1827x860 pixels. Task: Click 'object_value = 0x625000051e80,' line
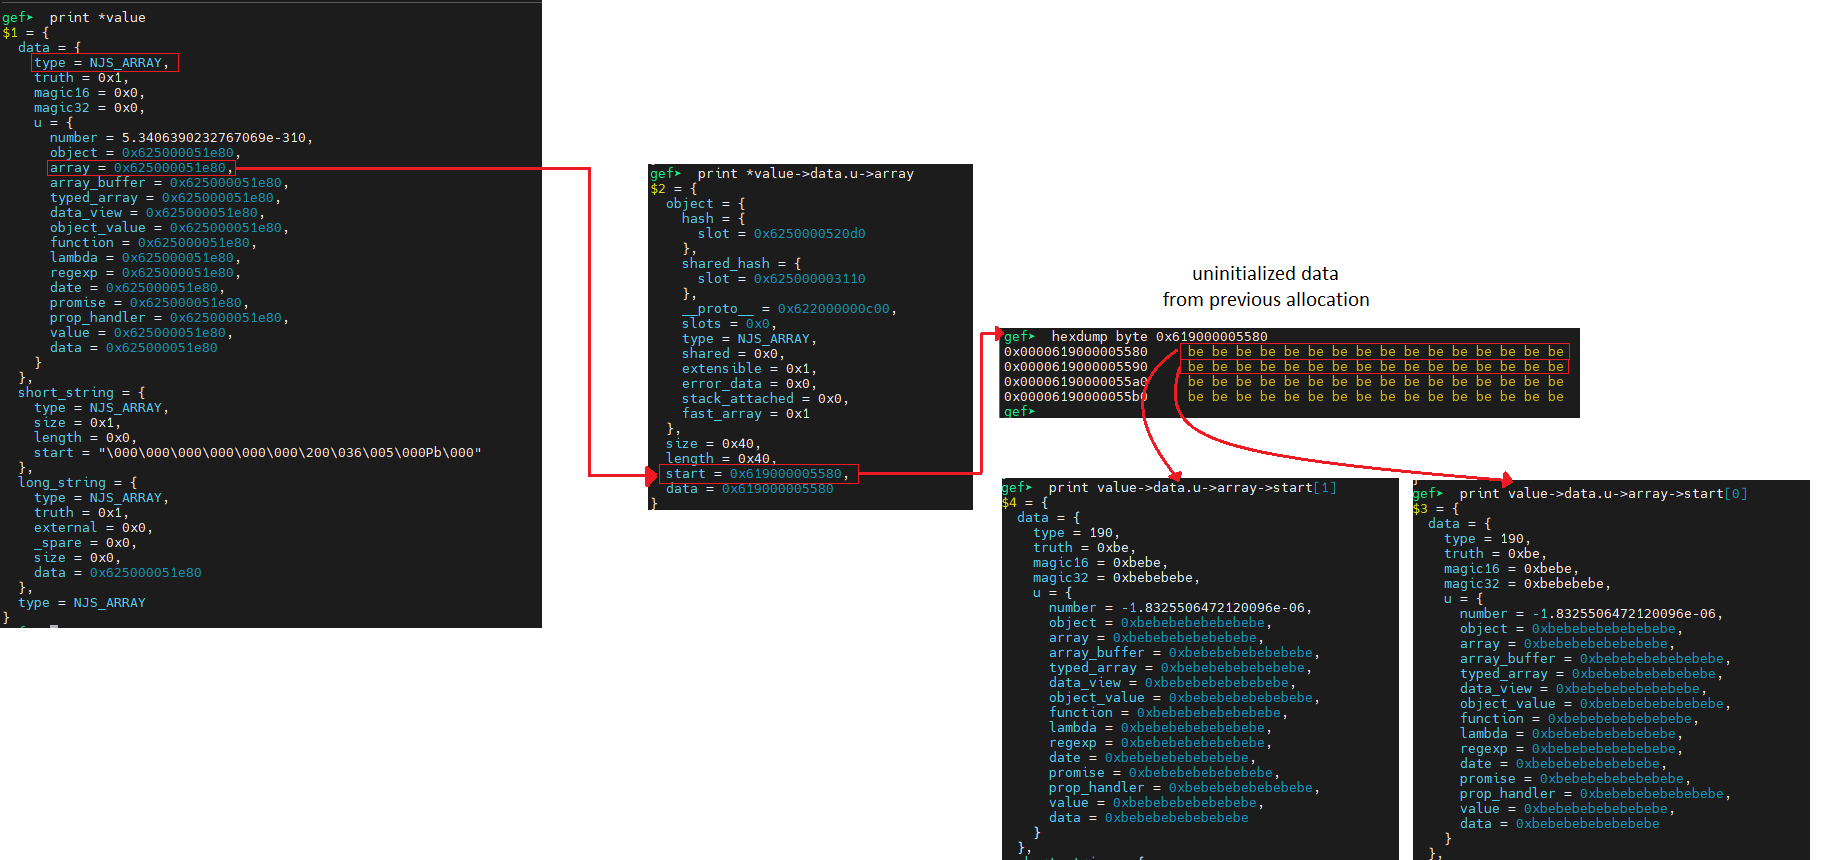point(169,227)
